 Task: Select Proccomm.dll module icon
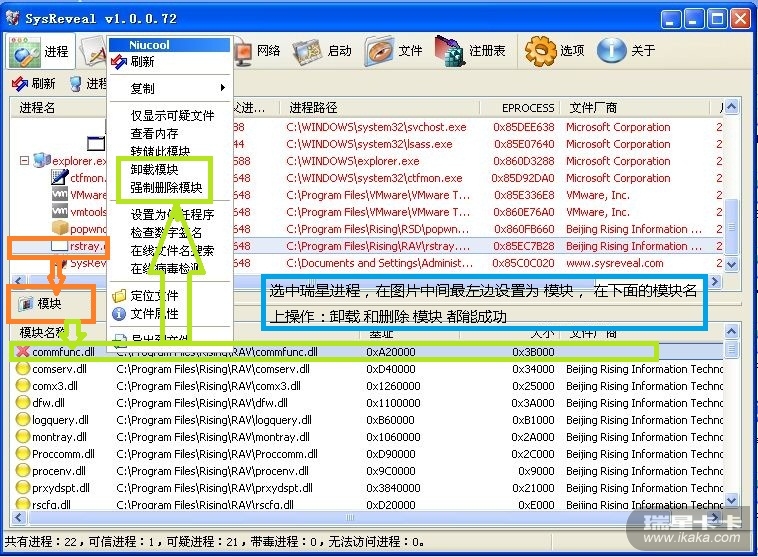click(22, 453)
